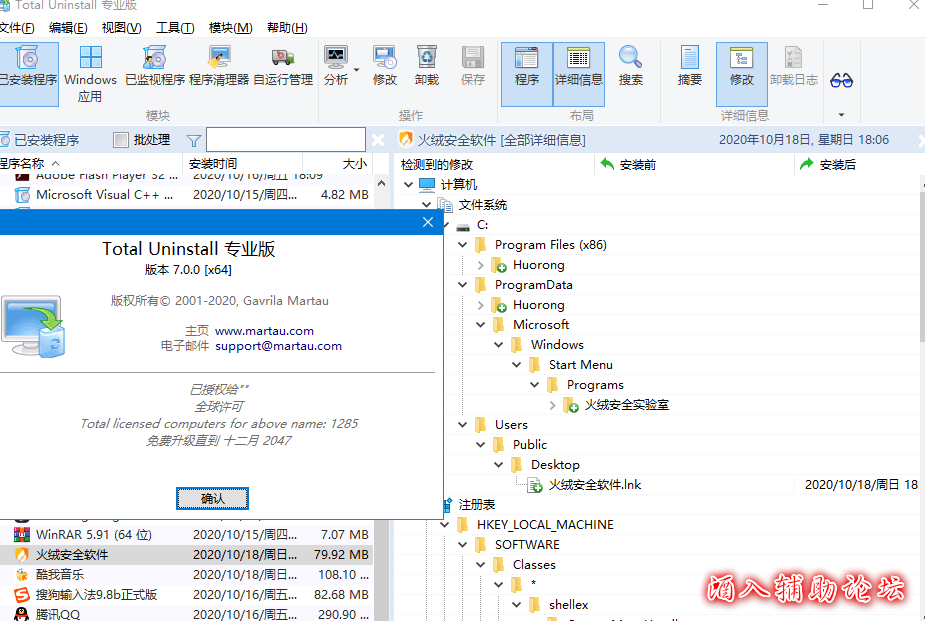Expand Huorong under Program Files (x86)

(480, 265)
